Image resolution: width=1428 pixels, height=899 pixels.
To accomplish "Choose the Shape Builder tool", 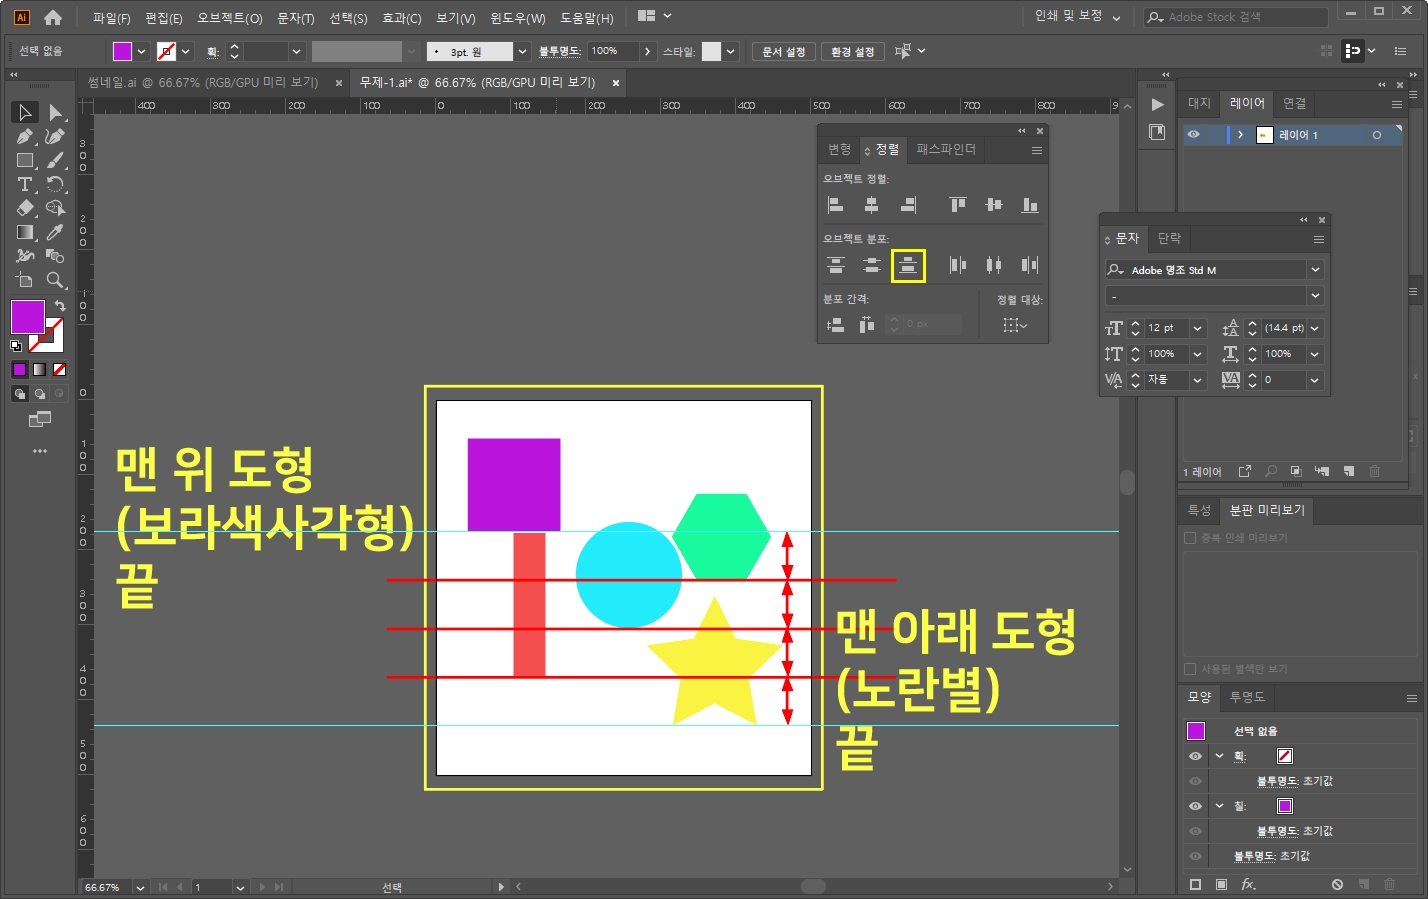I will tap(56, 208).
